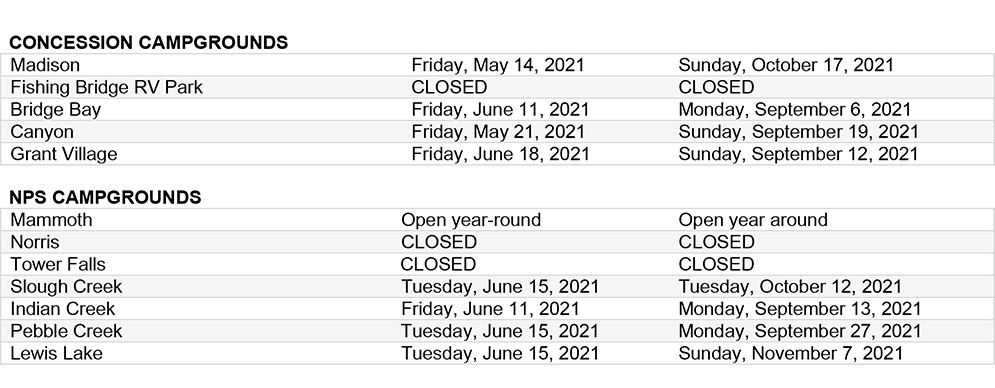Select the Grant Village campground cell
Viewport: 995px width, 388px height.
[63, 154]
